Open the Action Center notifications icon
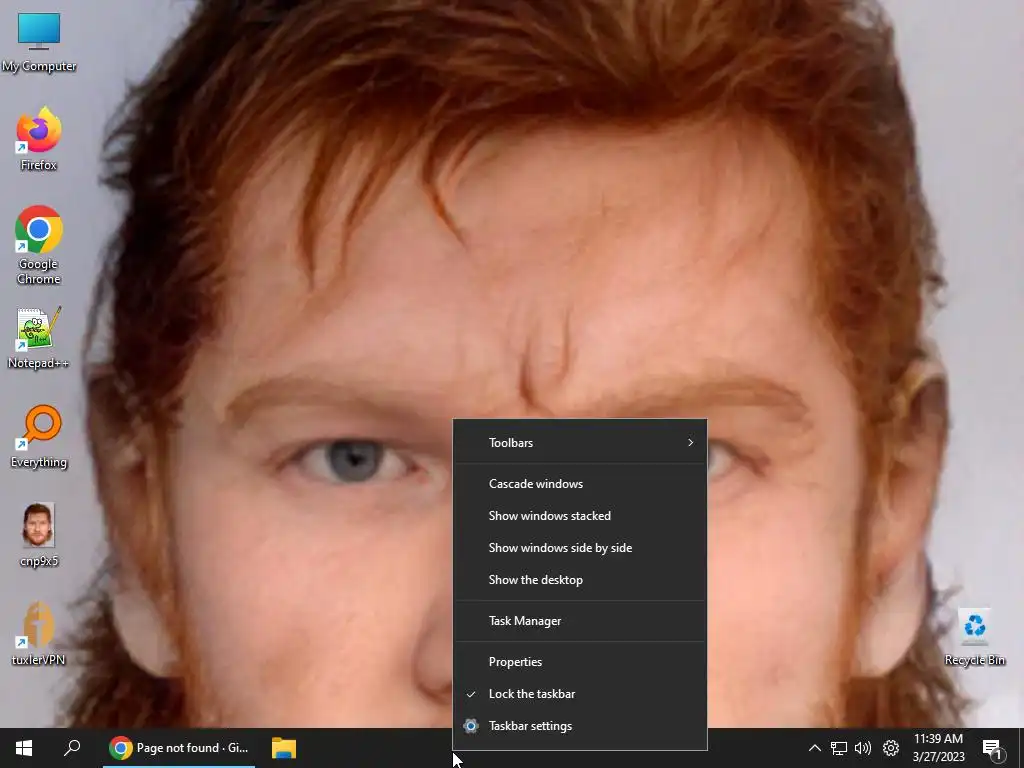The width and height of the screenshot is (1024, 768). click(992, 748)
